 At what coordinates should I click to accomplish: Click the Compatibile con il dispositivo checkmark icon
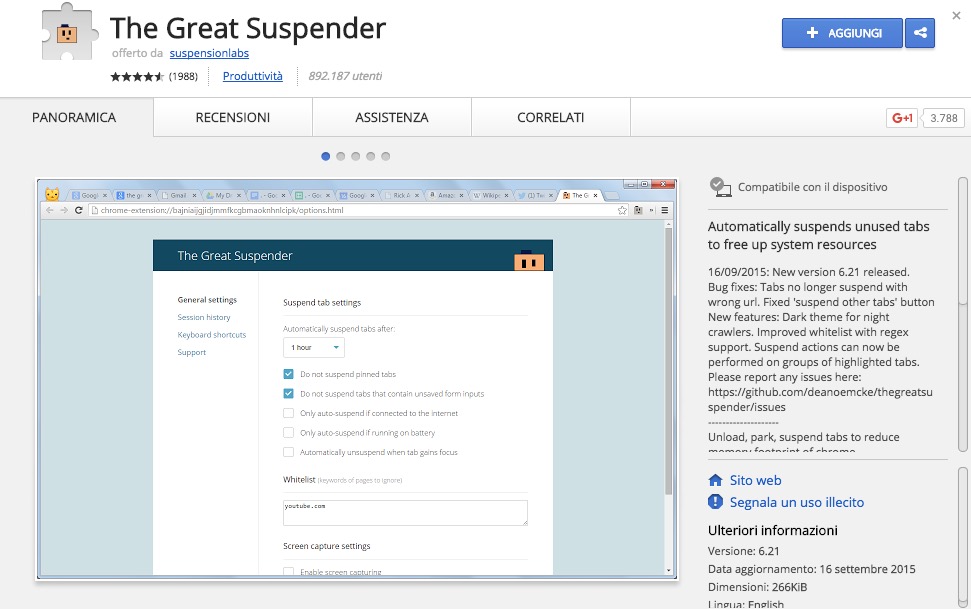719,186
